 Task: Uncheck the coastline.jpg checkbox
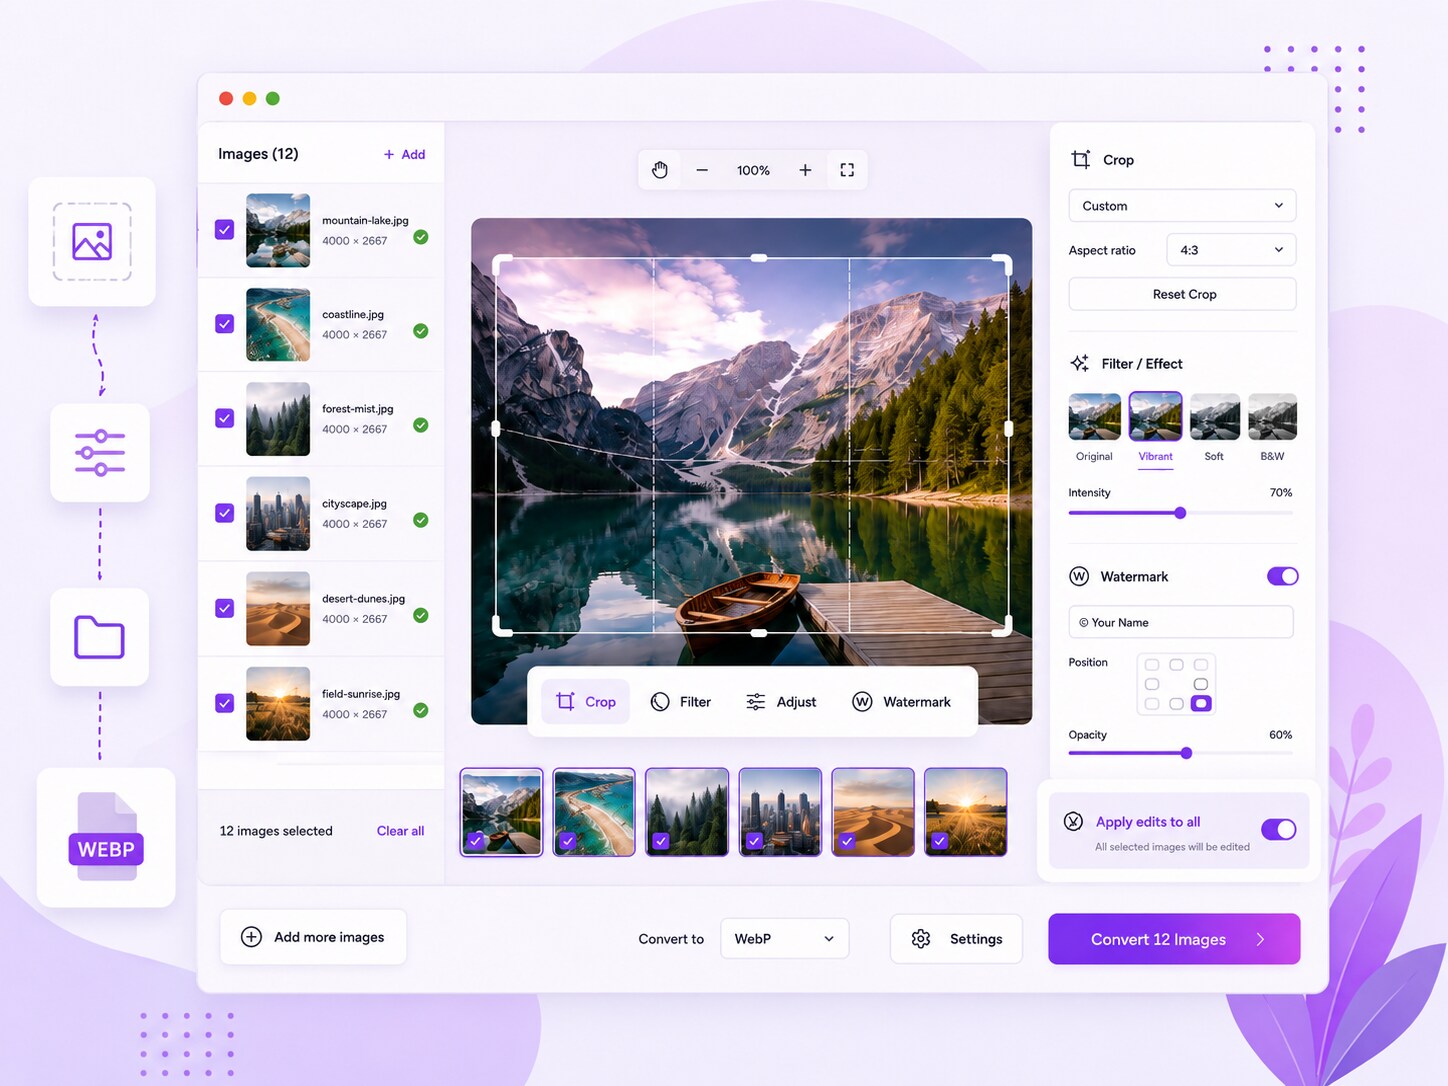(x=225, y=324)
